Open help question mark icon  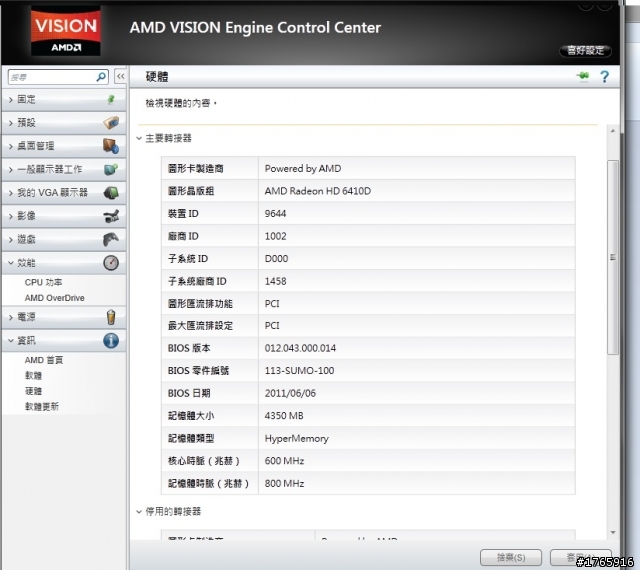click(604, 76)
